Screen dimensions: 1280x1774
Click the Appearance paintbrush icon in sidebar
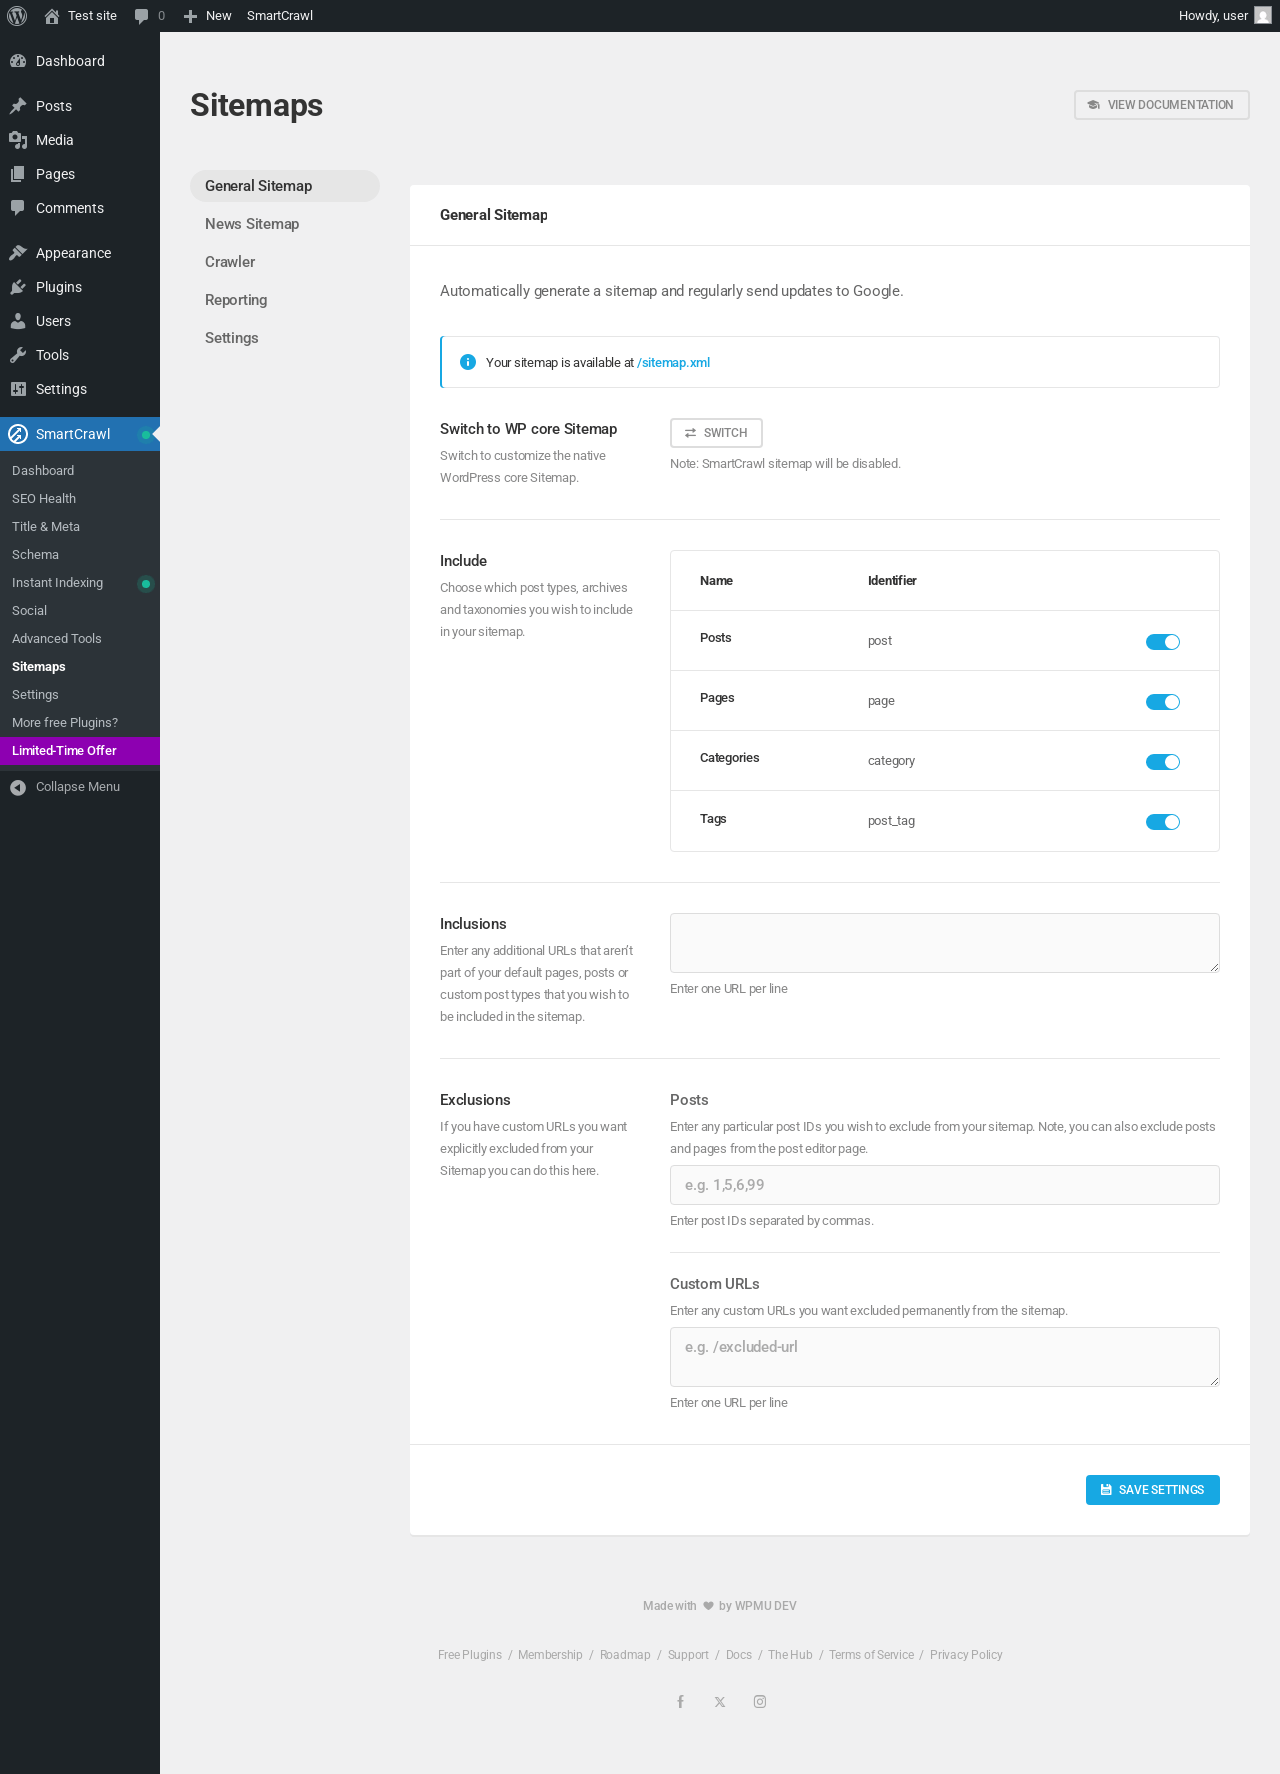pos(18,253)
